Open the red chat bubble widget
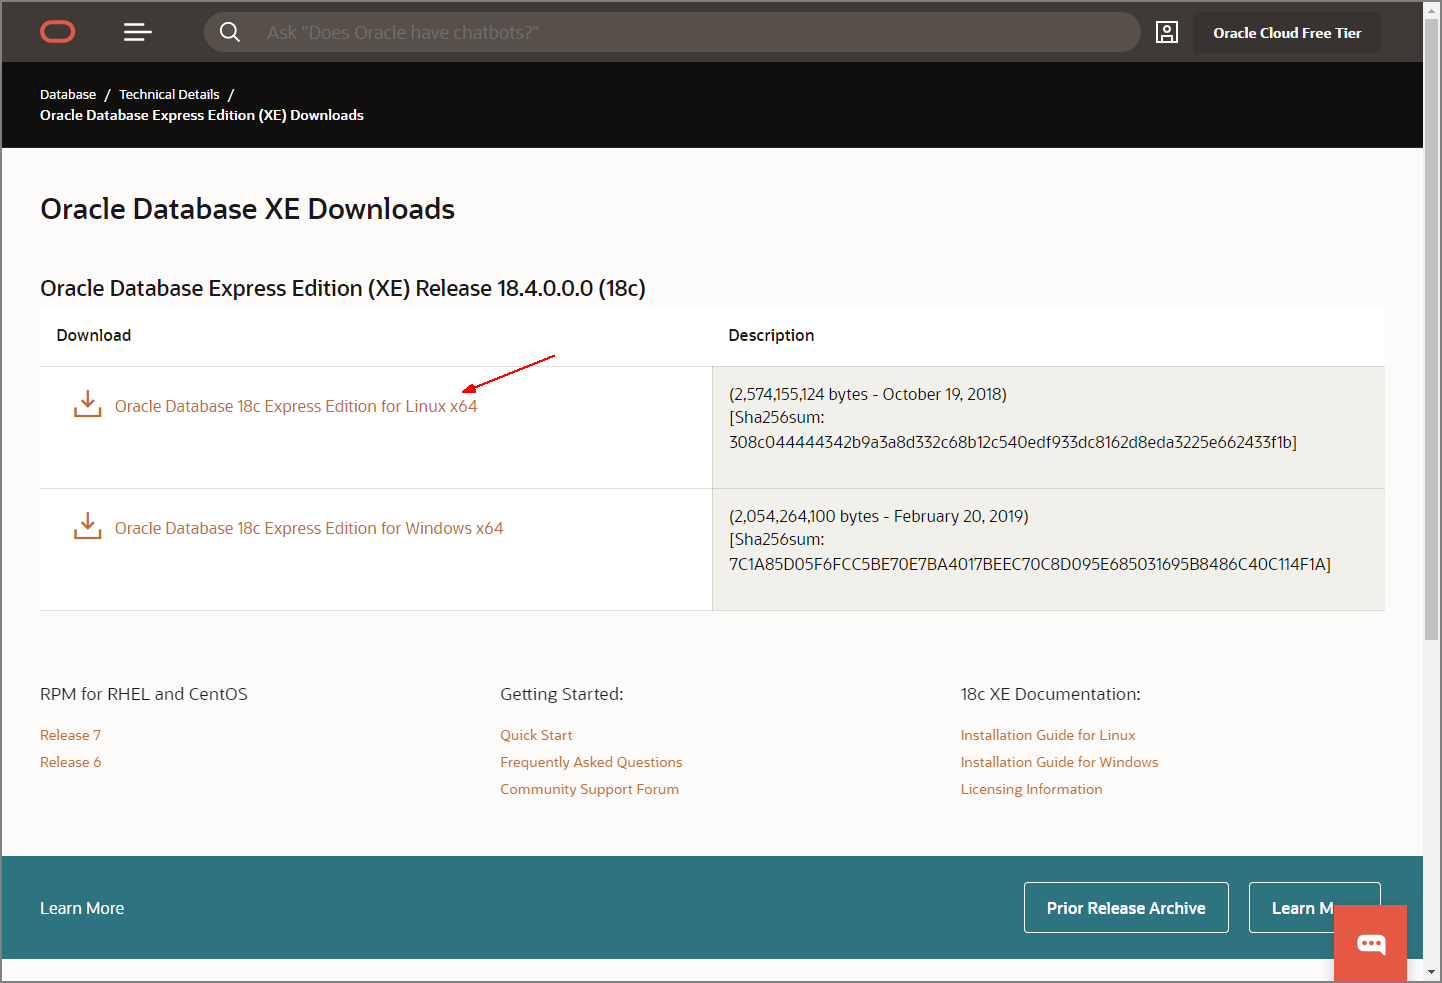This screenshot has width=1442, height=983. tap(1370, 943)
